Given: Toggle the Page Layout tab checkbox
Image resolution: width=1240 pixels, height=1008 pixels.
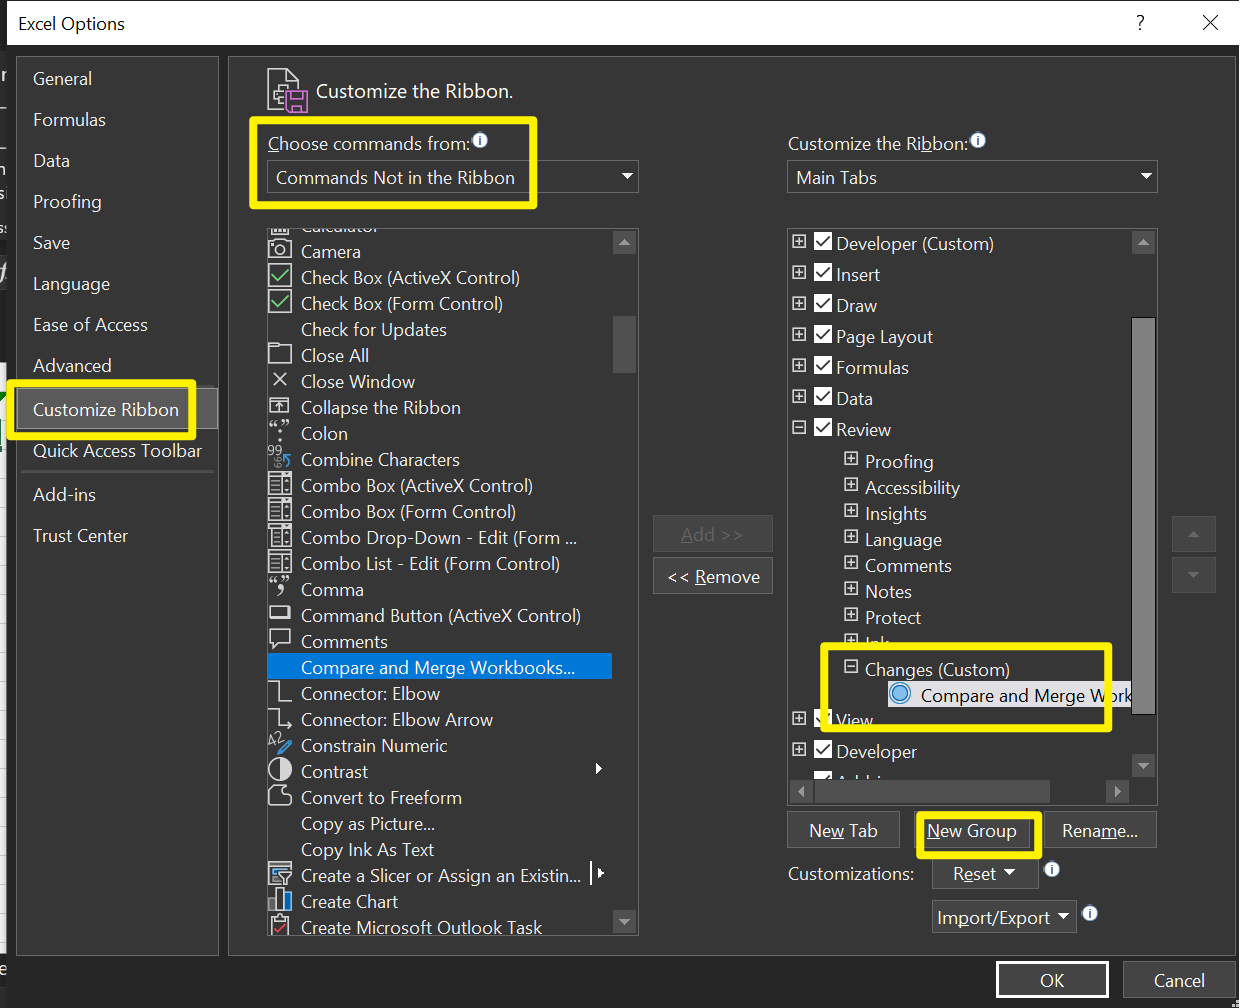Looking at the screenshot, I should (x=823, y=335).
